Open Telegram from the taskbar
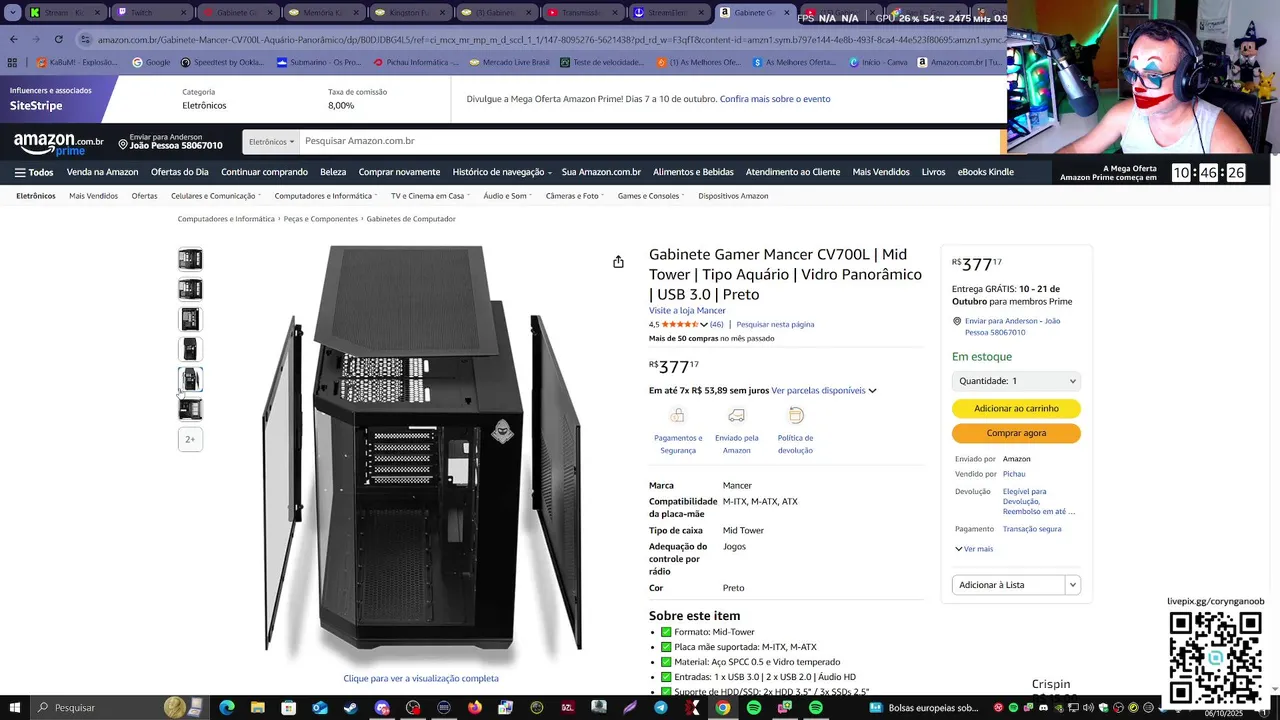This screenshot has height=720, width=1280. click(x=661, y=707)
